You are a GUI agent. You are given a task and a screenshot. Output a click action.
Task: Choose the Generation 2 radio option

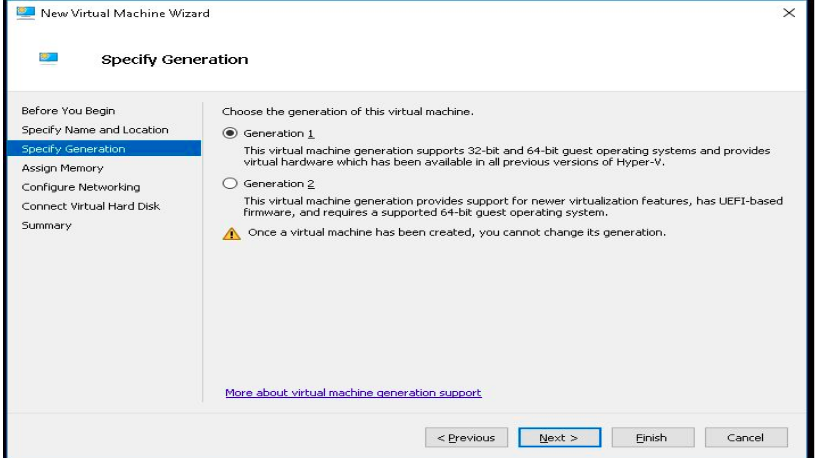[x=230, y=183]
